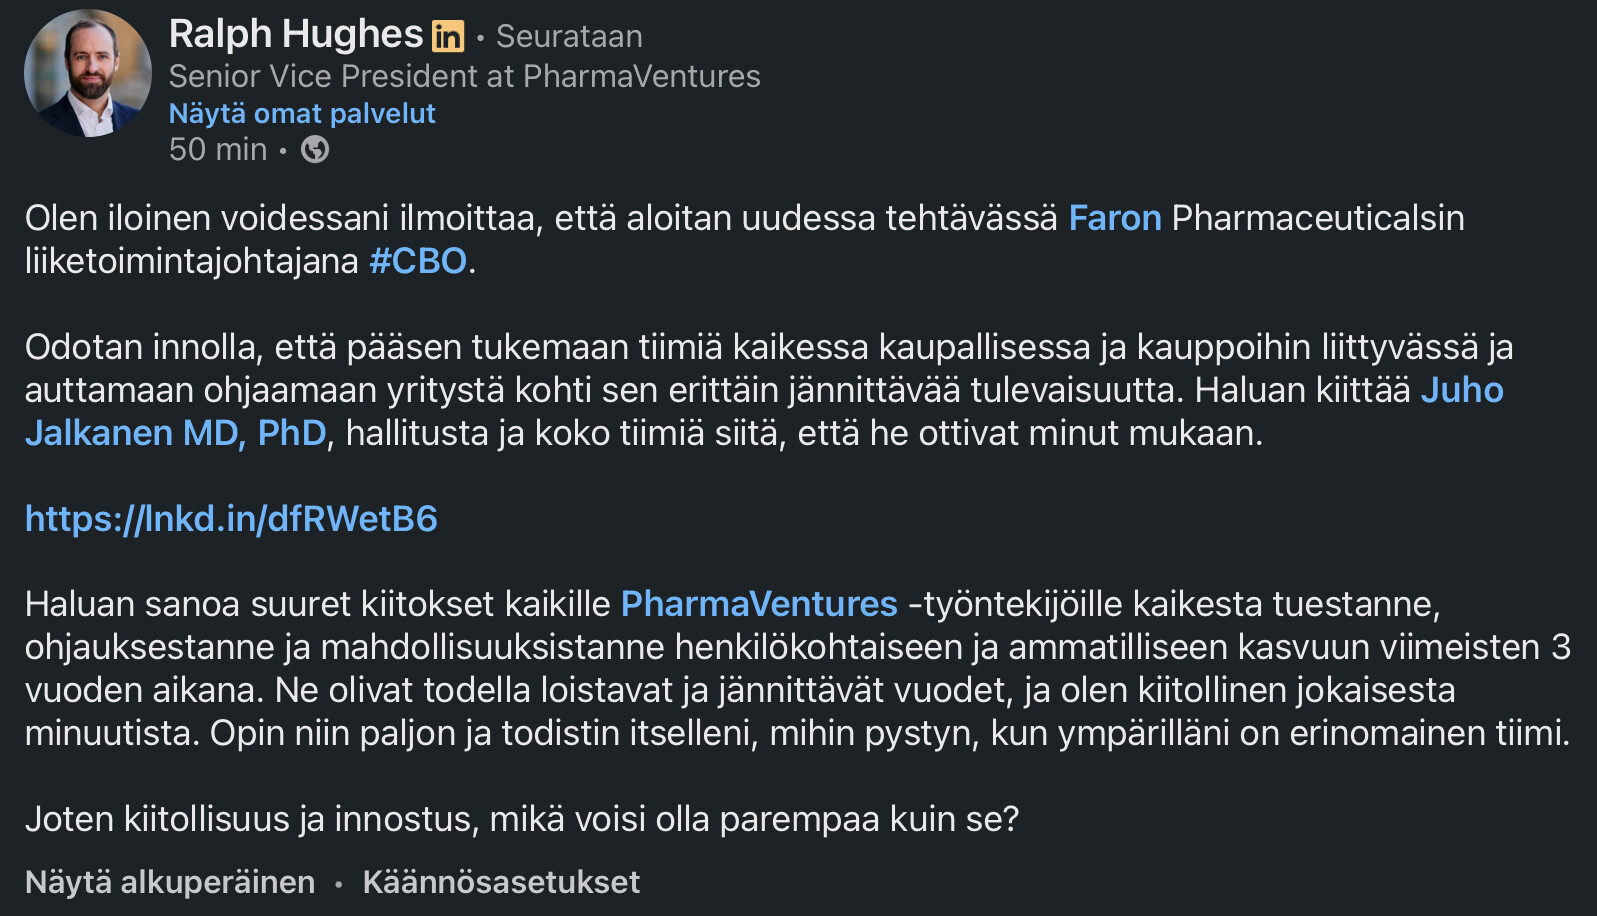Open the Faron company mention
This screenshot has height=916, width=1597.
[x=1115, y=218]
